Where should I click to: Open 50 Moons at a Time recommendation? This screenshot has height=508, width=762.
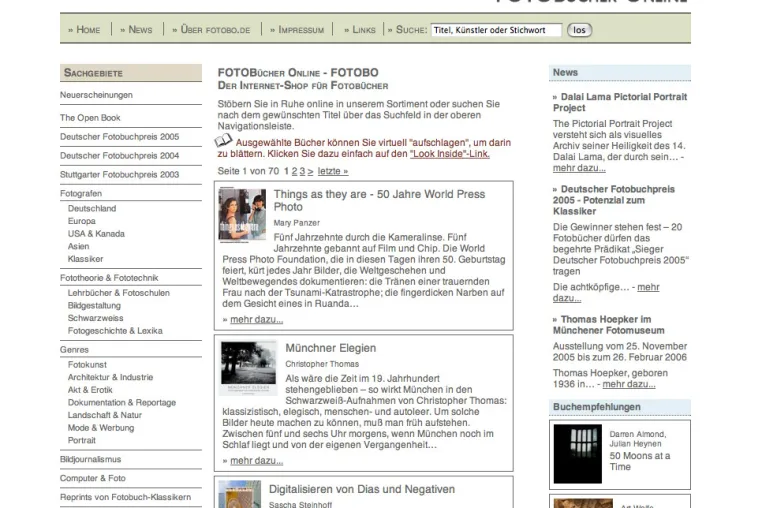(640, 461)
